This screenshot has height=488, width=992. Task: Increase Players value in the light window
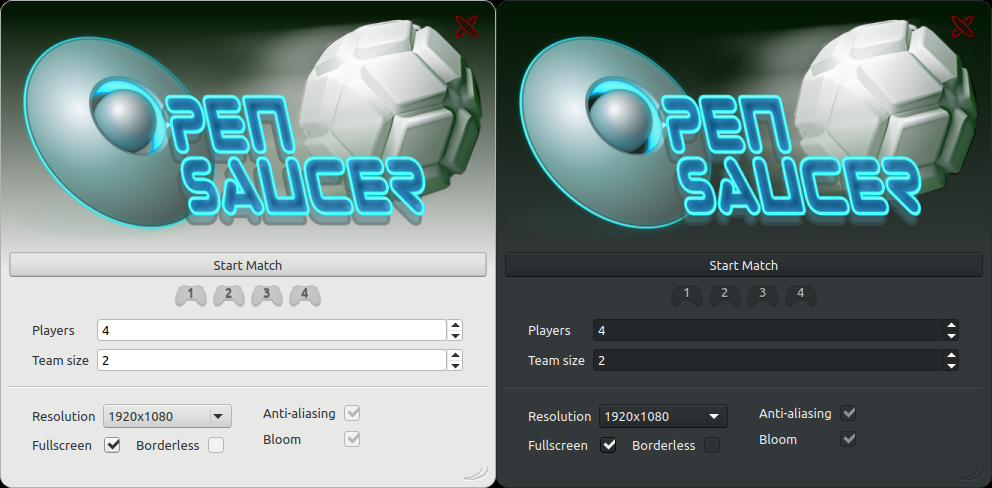(455, 325)
